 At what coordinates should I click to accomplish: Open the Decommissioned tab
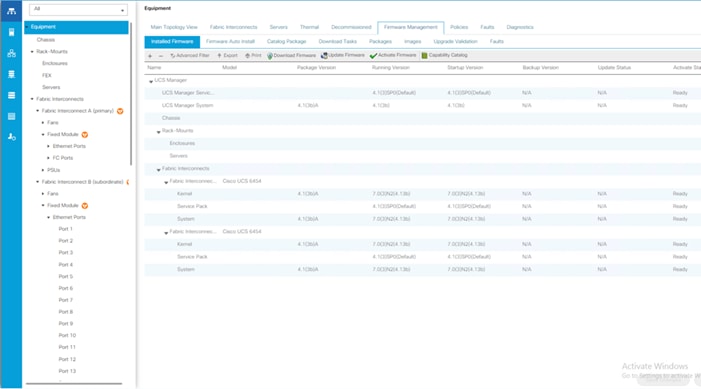point(351,27)
